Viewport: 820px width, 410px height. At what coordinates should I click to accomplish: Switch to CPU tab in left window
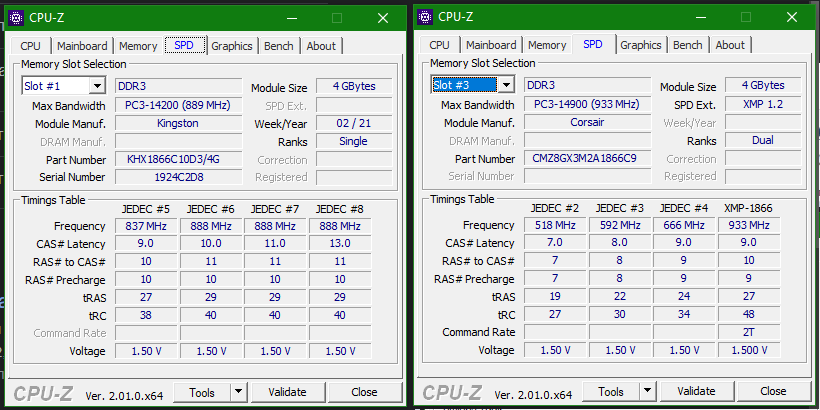30,46
